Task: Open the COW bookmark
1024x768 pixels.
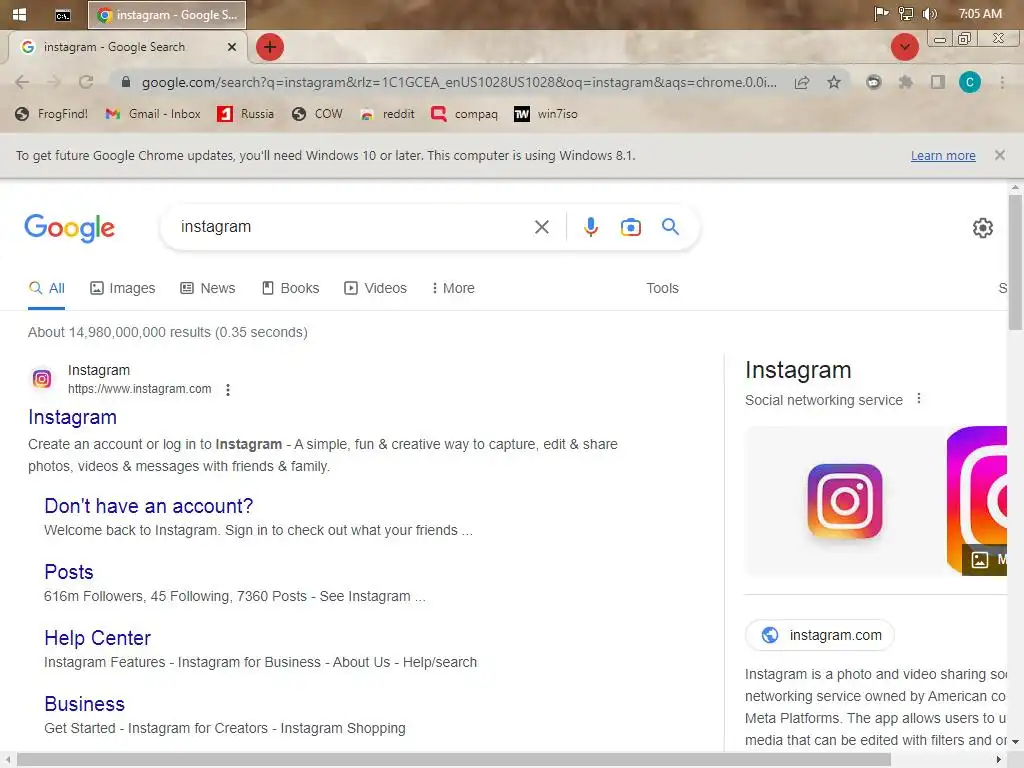Action: click(317, 114)
